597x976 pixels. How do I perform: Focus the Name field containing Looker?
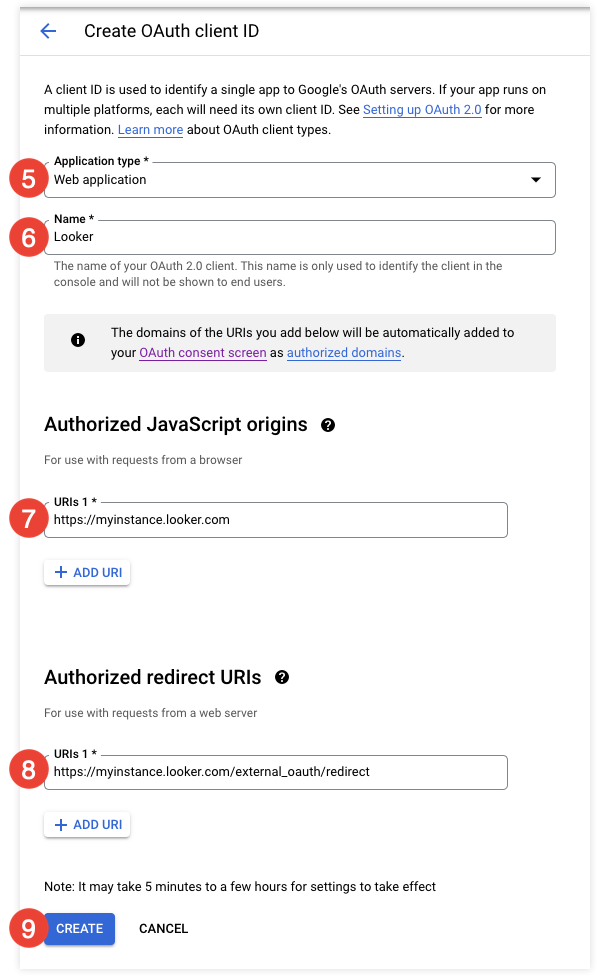(x=299, y=237)
